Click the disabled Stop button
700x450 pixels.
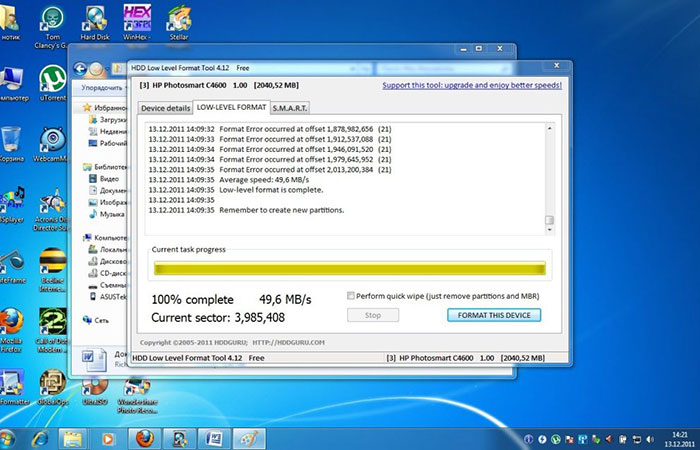point(373,315)
